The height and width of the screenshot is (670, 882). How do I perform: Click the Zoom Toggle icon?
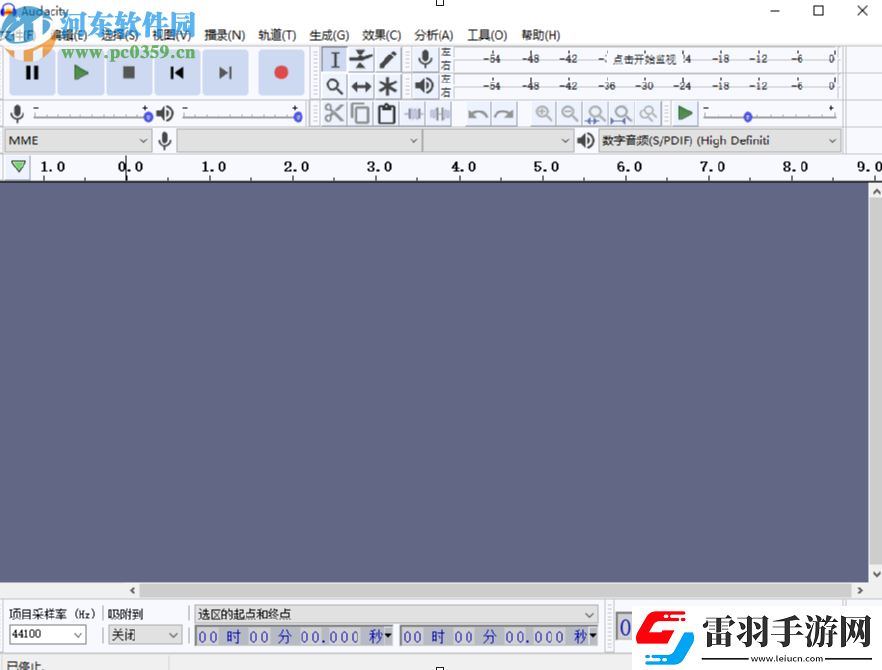(648, 114)
